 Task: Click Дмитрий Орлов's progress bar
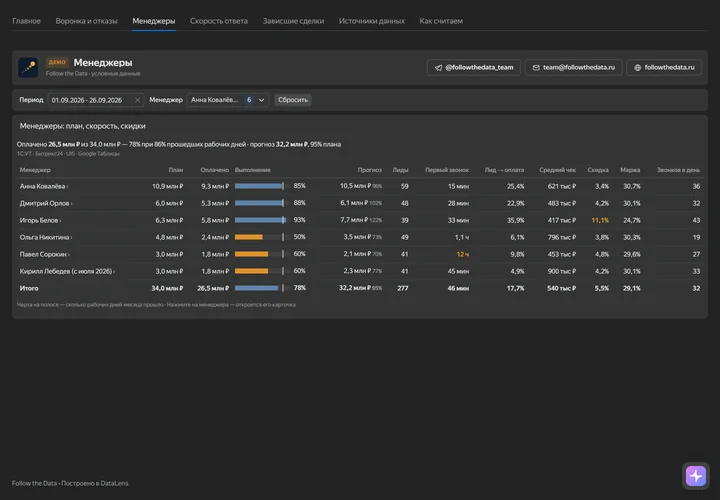click(x=260, y=203)
